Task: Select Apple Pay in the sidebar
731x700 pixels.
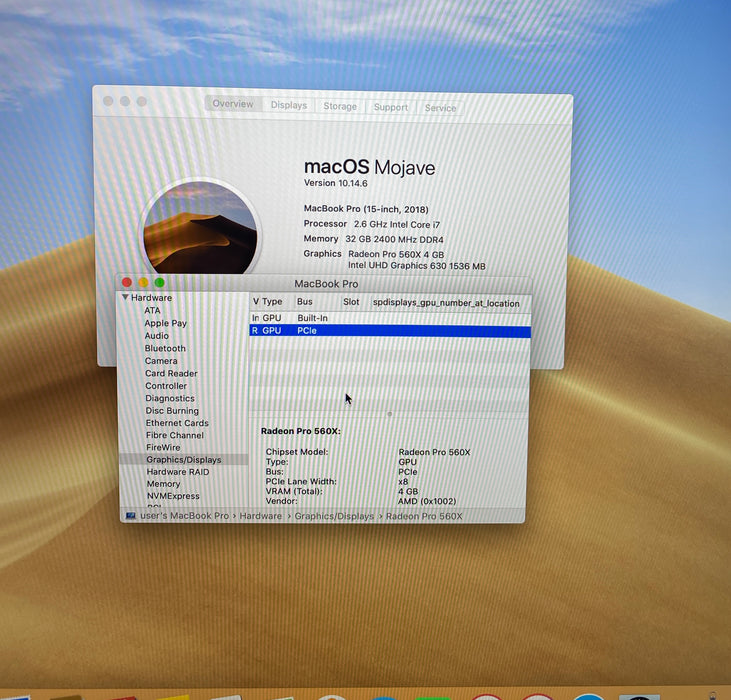Action: coord(166,323)
